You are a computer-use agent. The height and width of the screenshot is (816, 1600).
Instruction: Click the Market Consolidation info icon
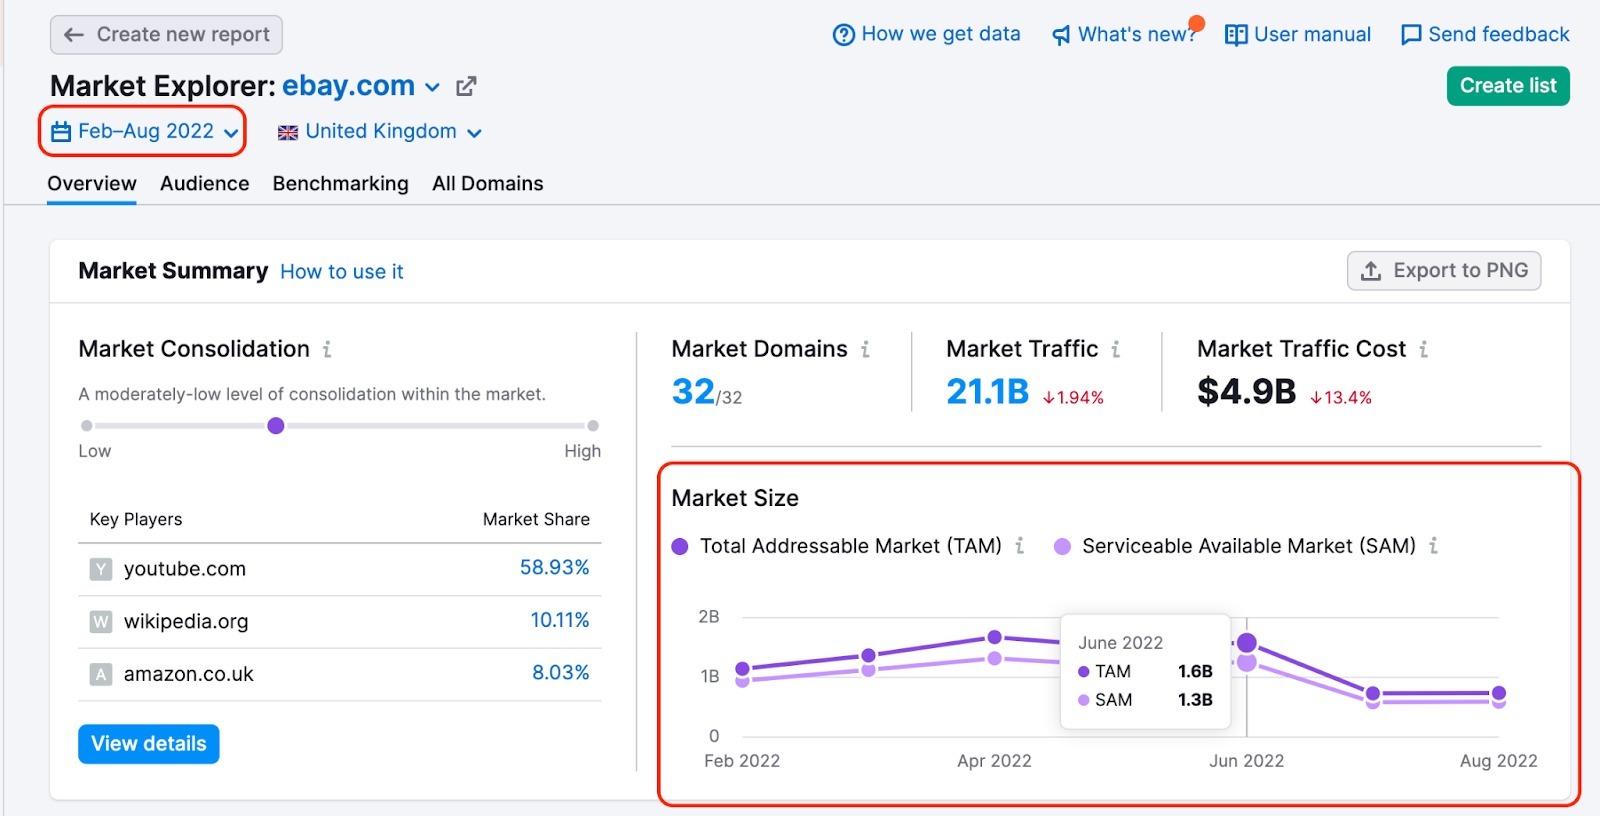tap(327, 349)
